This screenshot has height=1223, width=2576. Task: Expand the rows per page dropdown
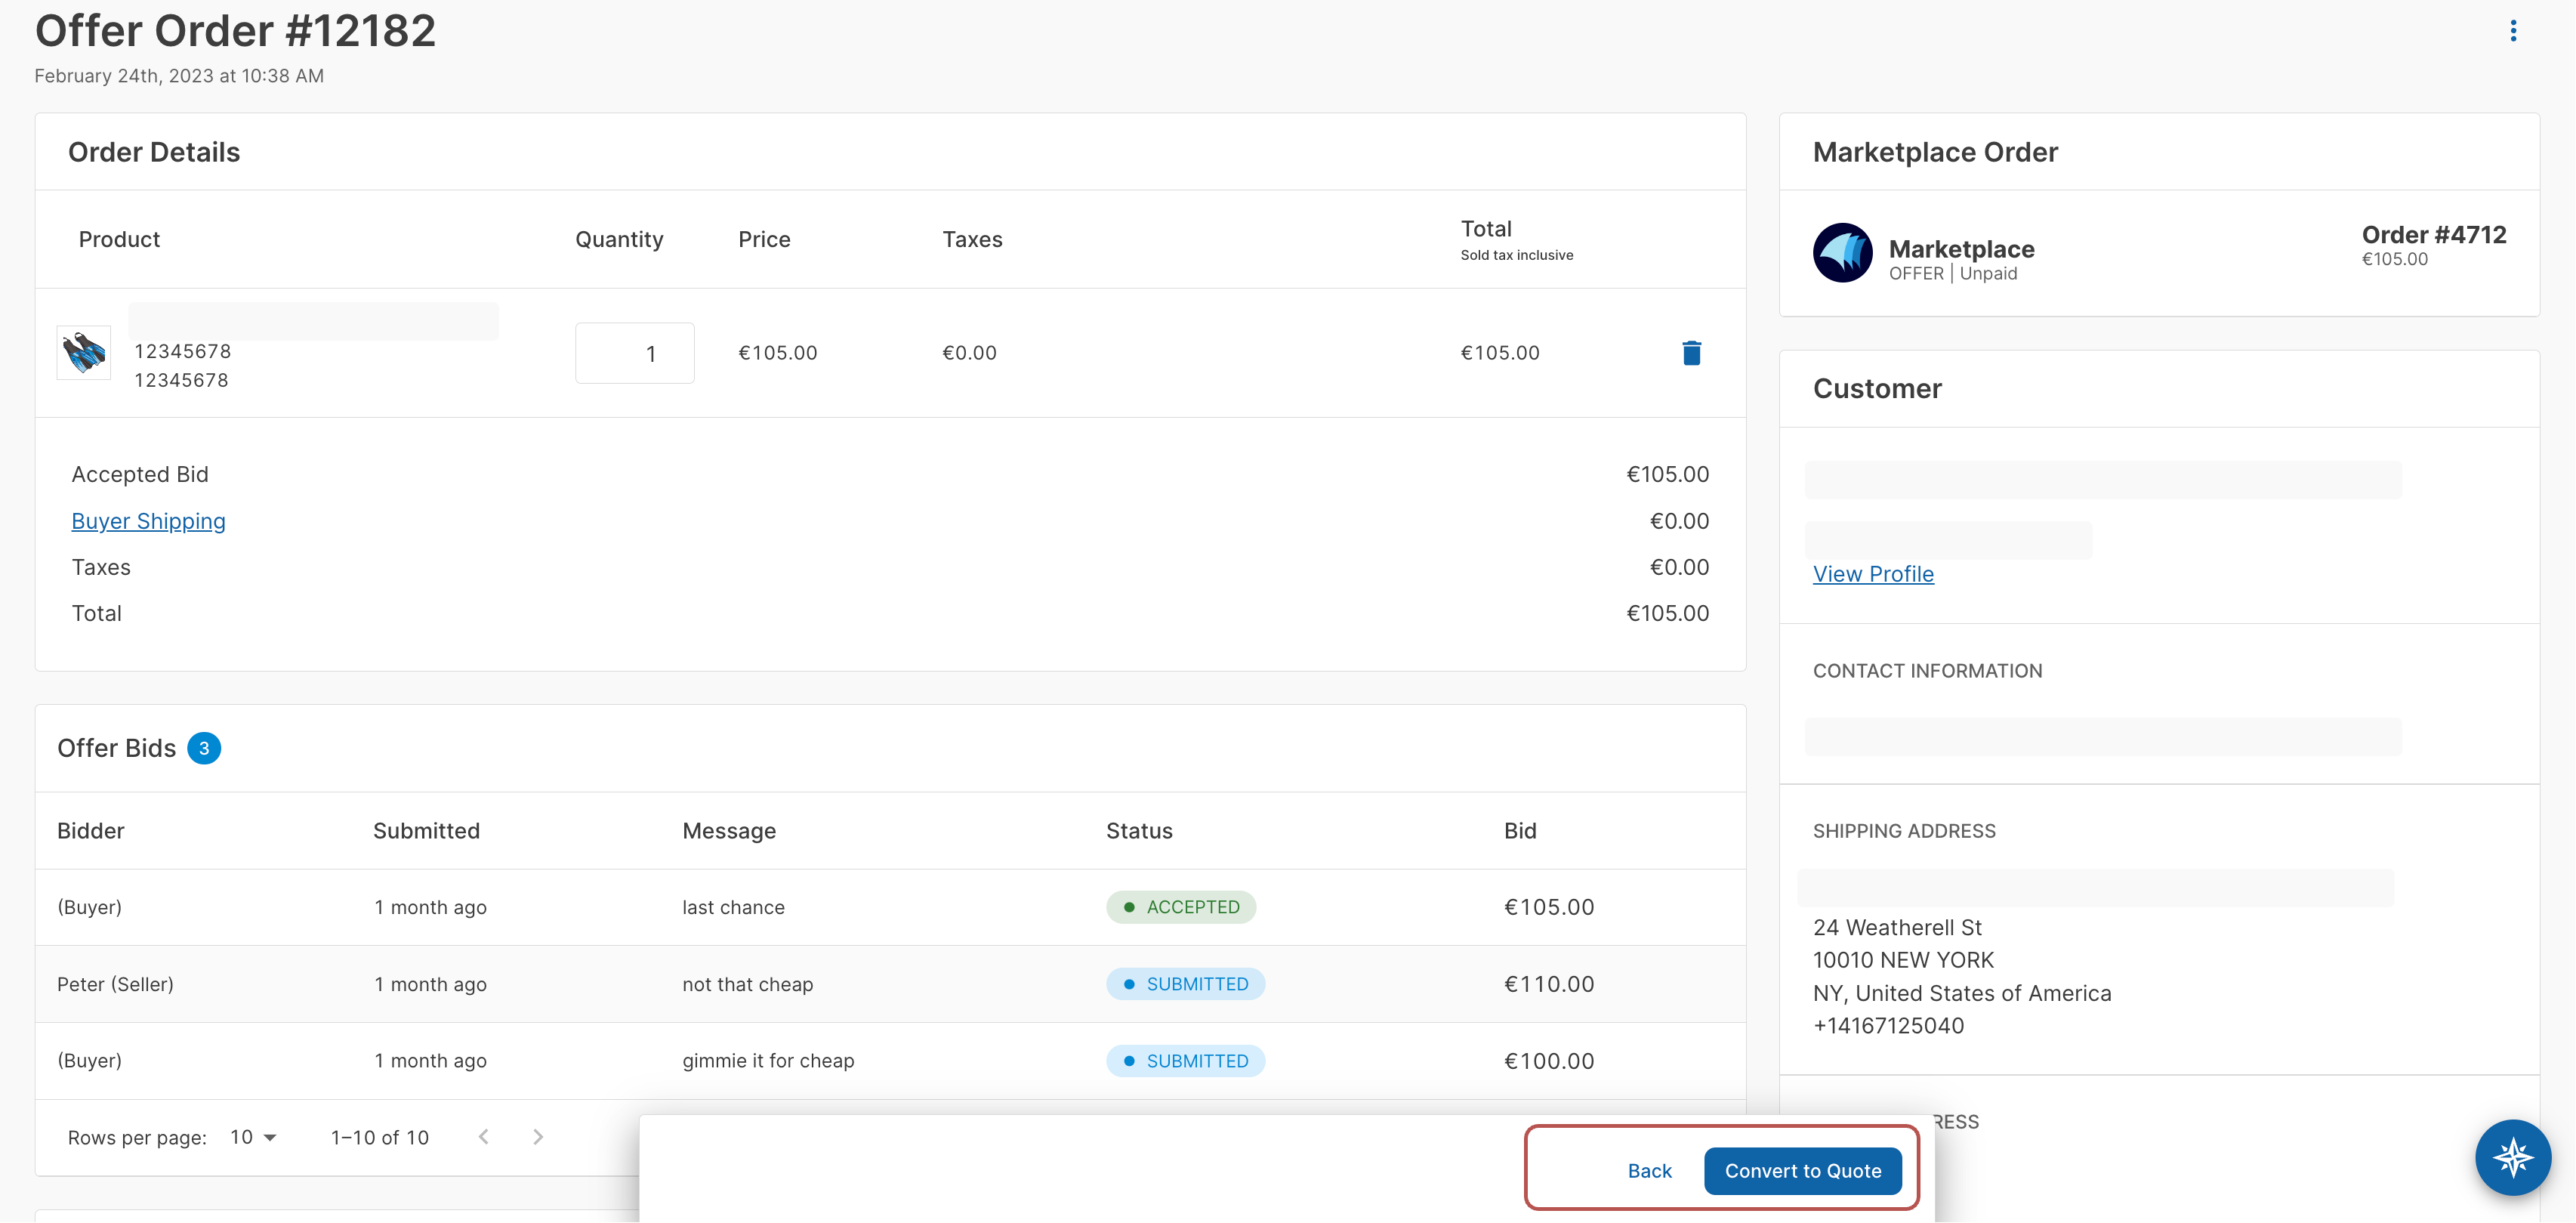point(254,1137)
